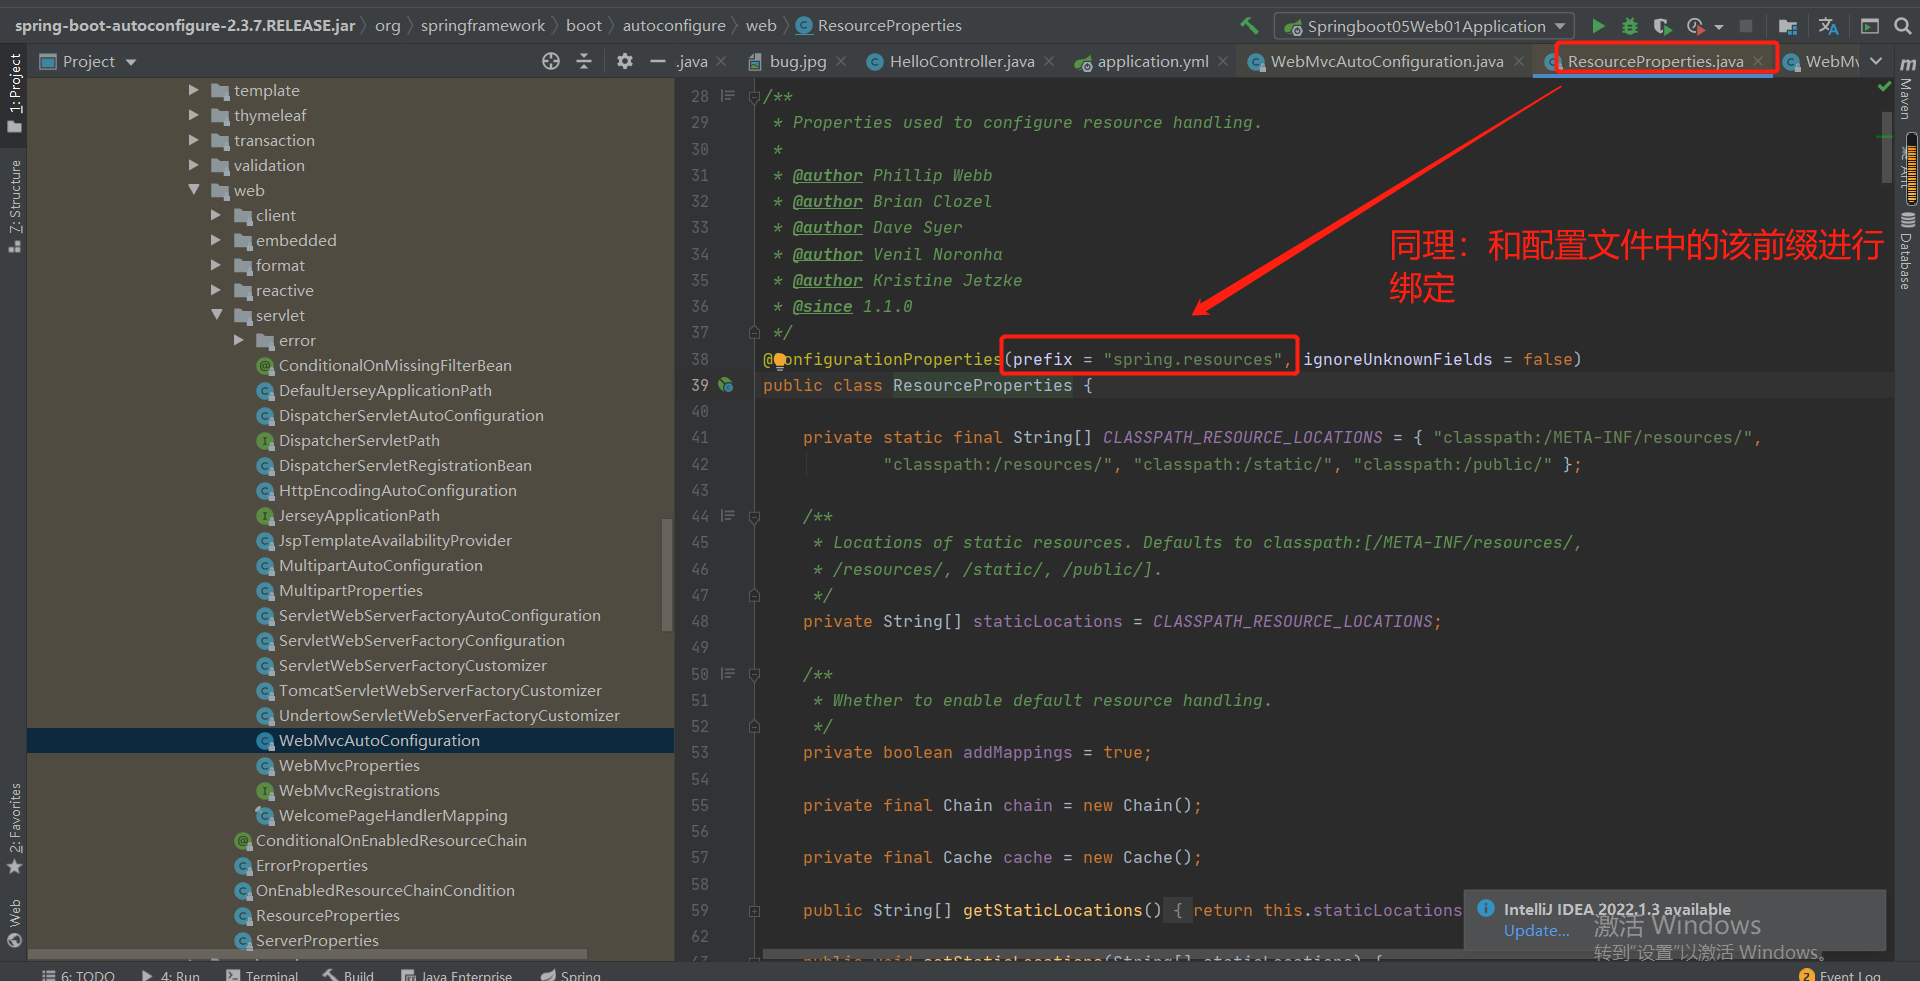Toggle the 1: Project tool window stripe
The image size is (1920, 981).
(14, 92)
